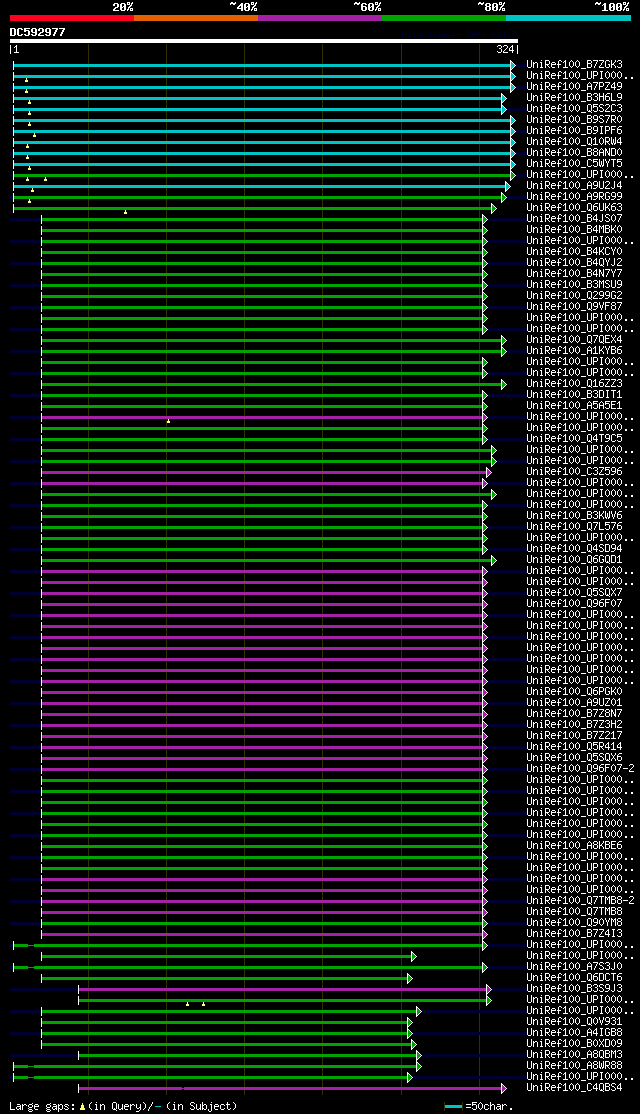Choose the UniRef100_Q6GQD1 hit name

[x=575, y=560]
